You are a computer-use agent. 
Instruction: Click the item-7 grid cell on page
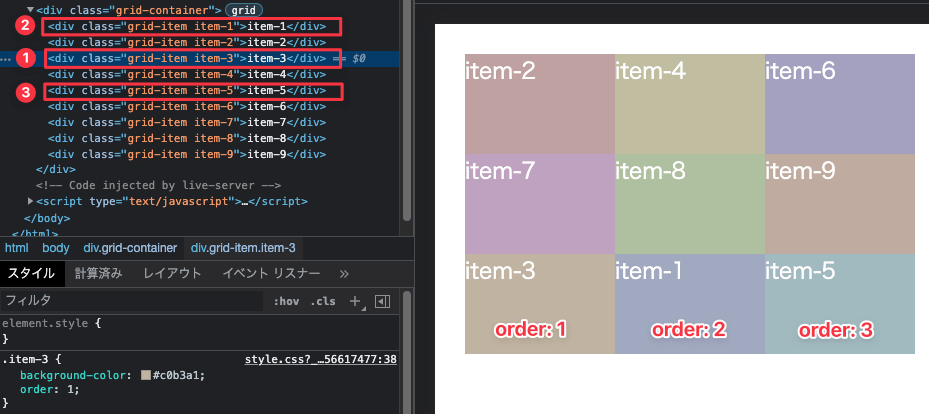point(540,204)
